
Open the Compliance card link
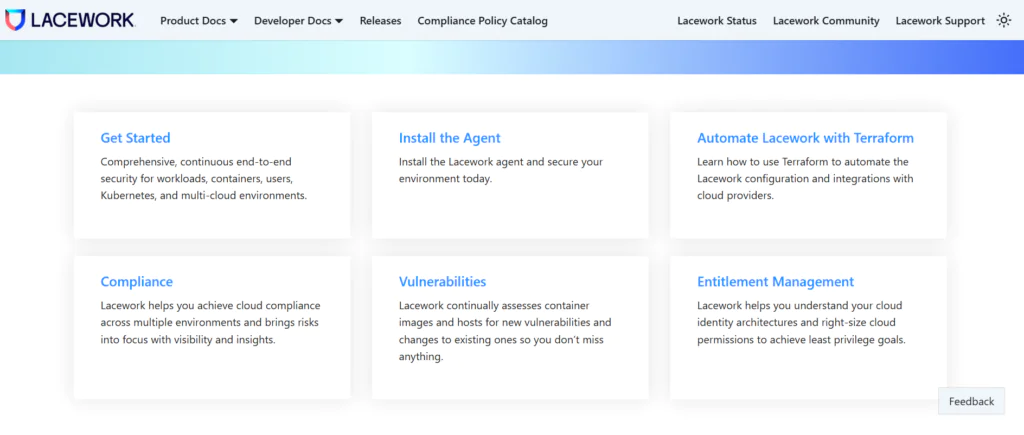136,282
